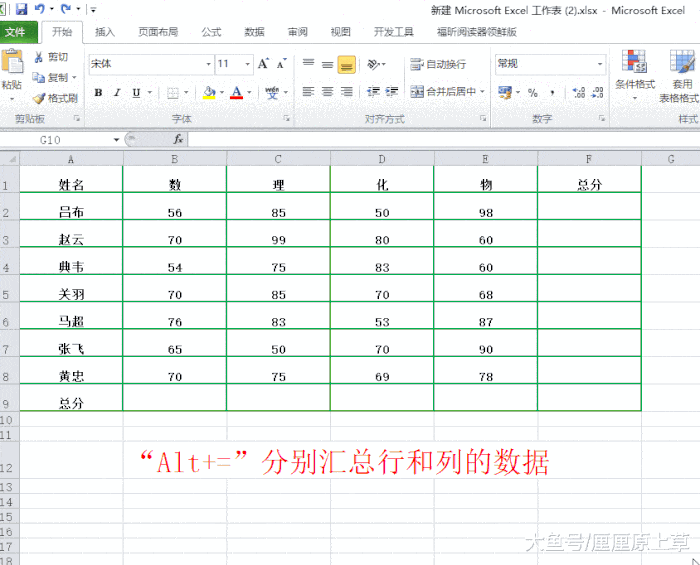Click the percent style icon
Viewport: 700px width, 565px height.
(533, 92)
